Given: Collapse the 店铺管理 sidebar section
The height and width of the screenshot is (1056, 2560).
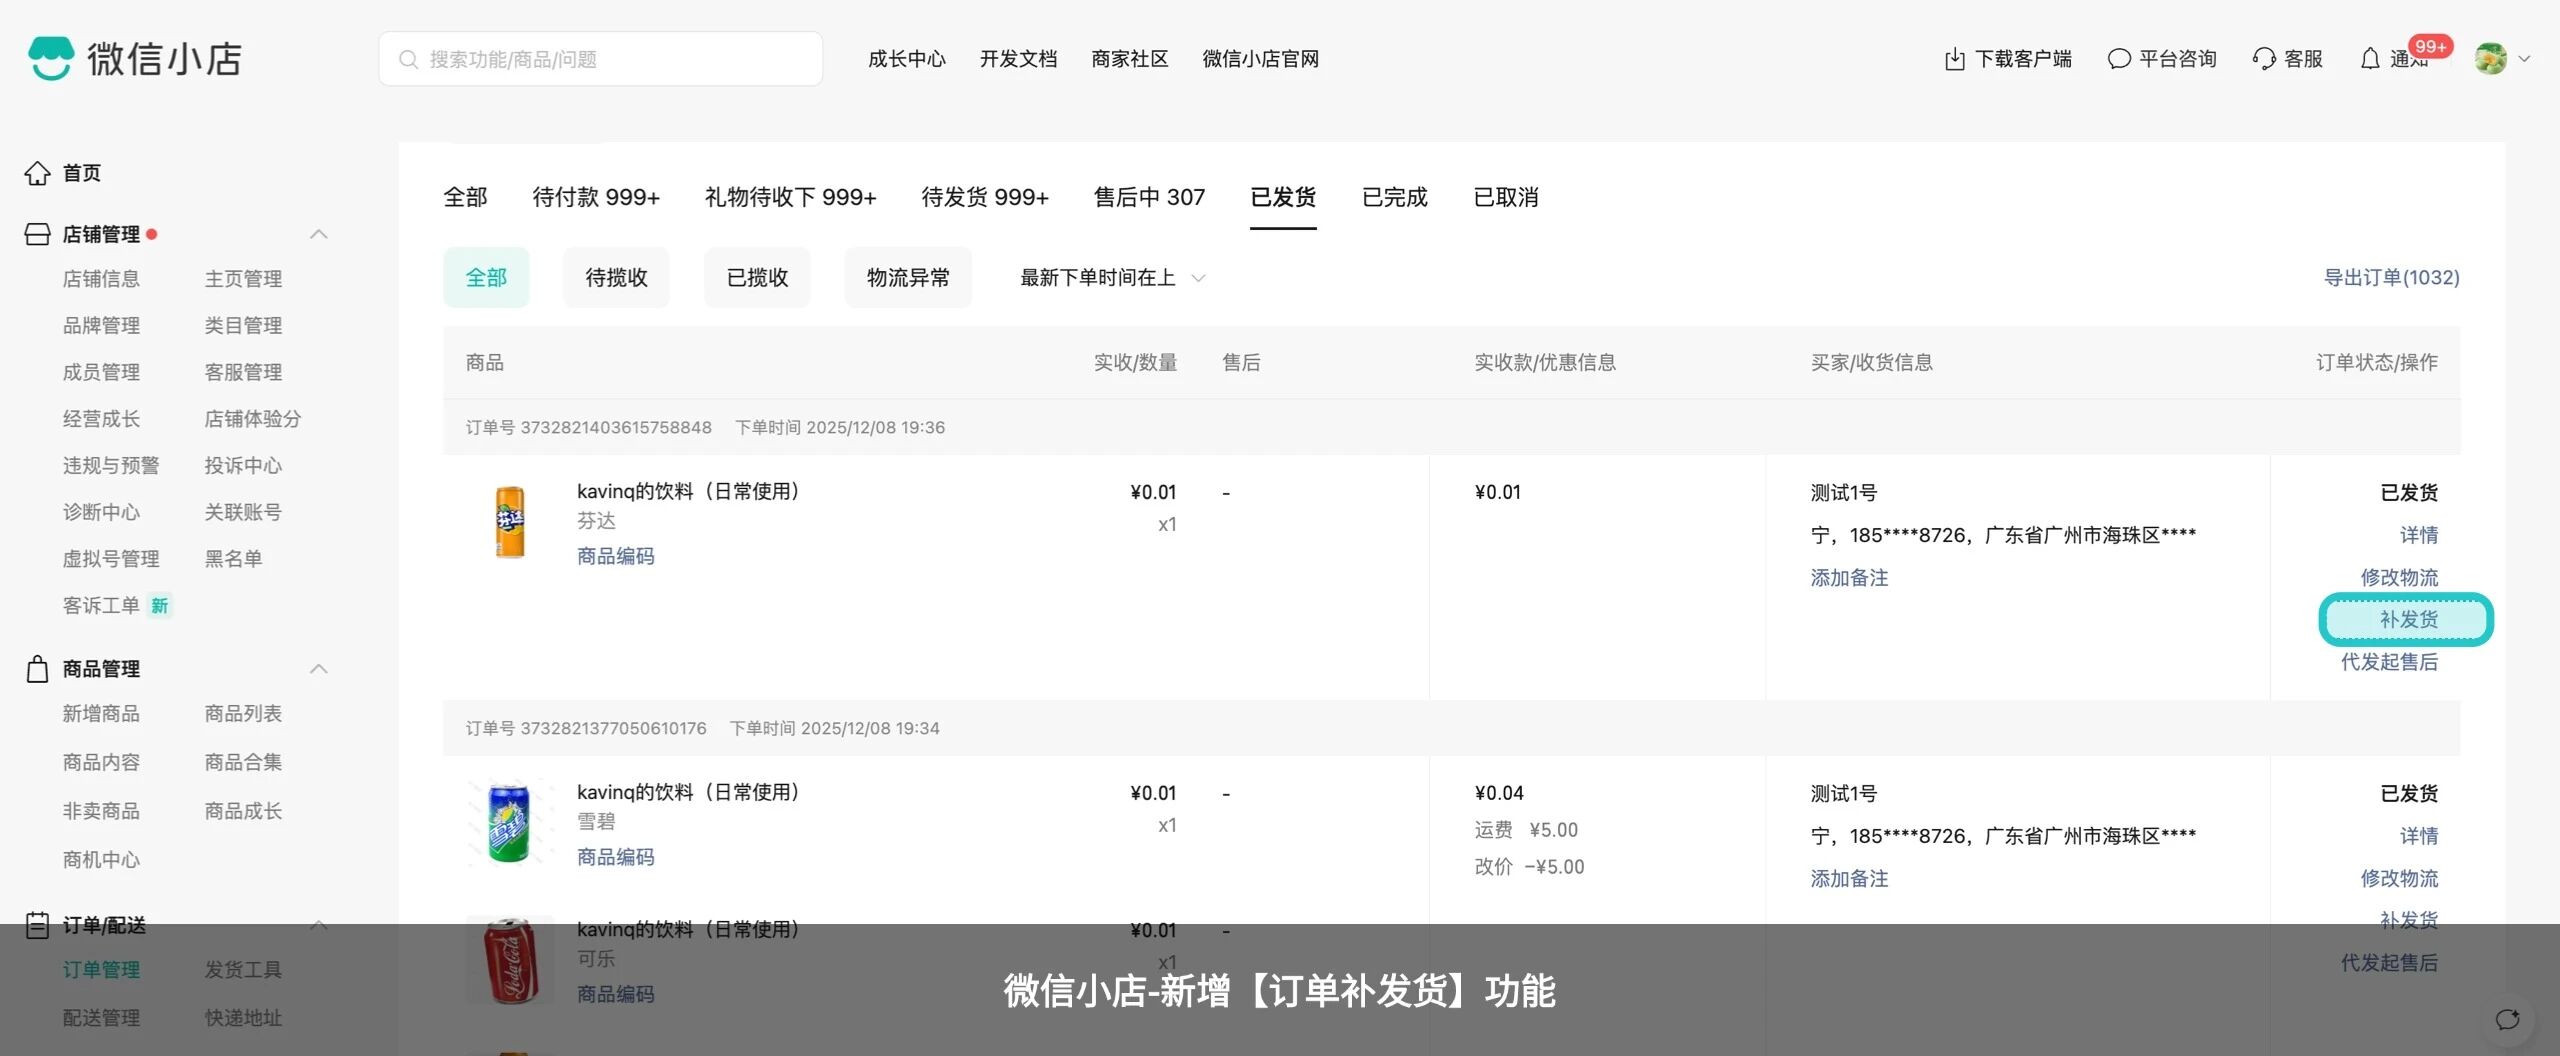Looking at the screenshot, I should pos(319,234).
